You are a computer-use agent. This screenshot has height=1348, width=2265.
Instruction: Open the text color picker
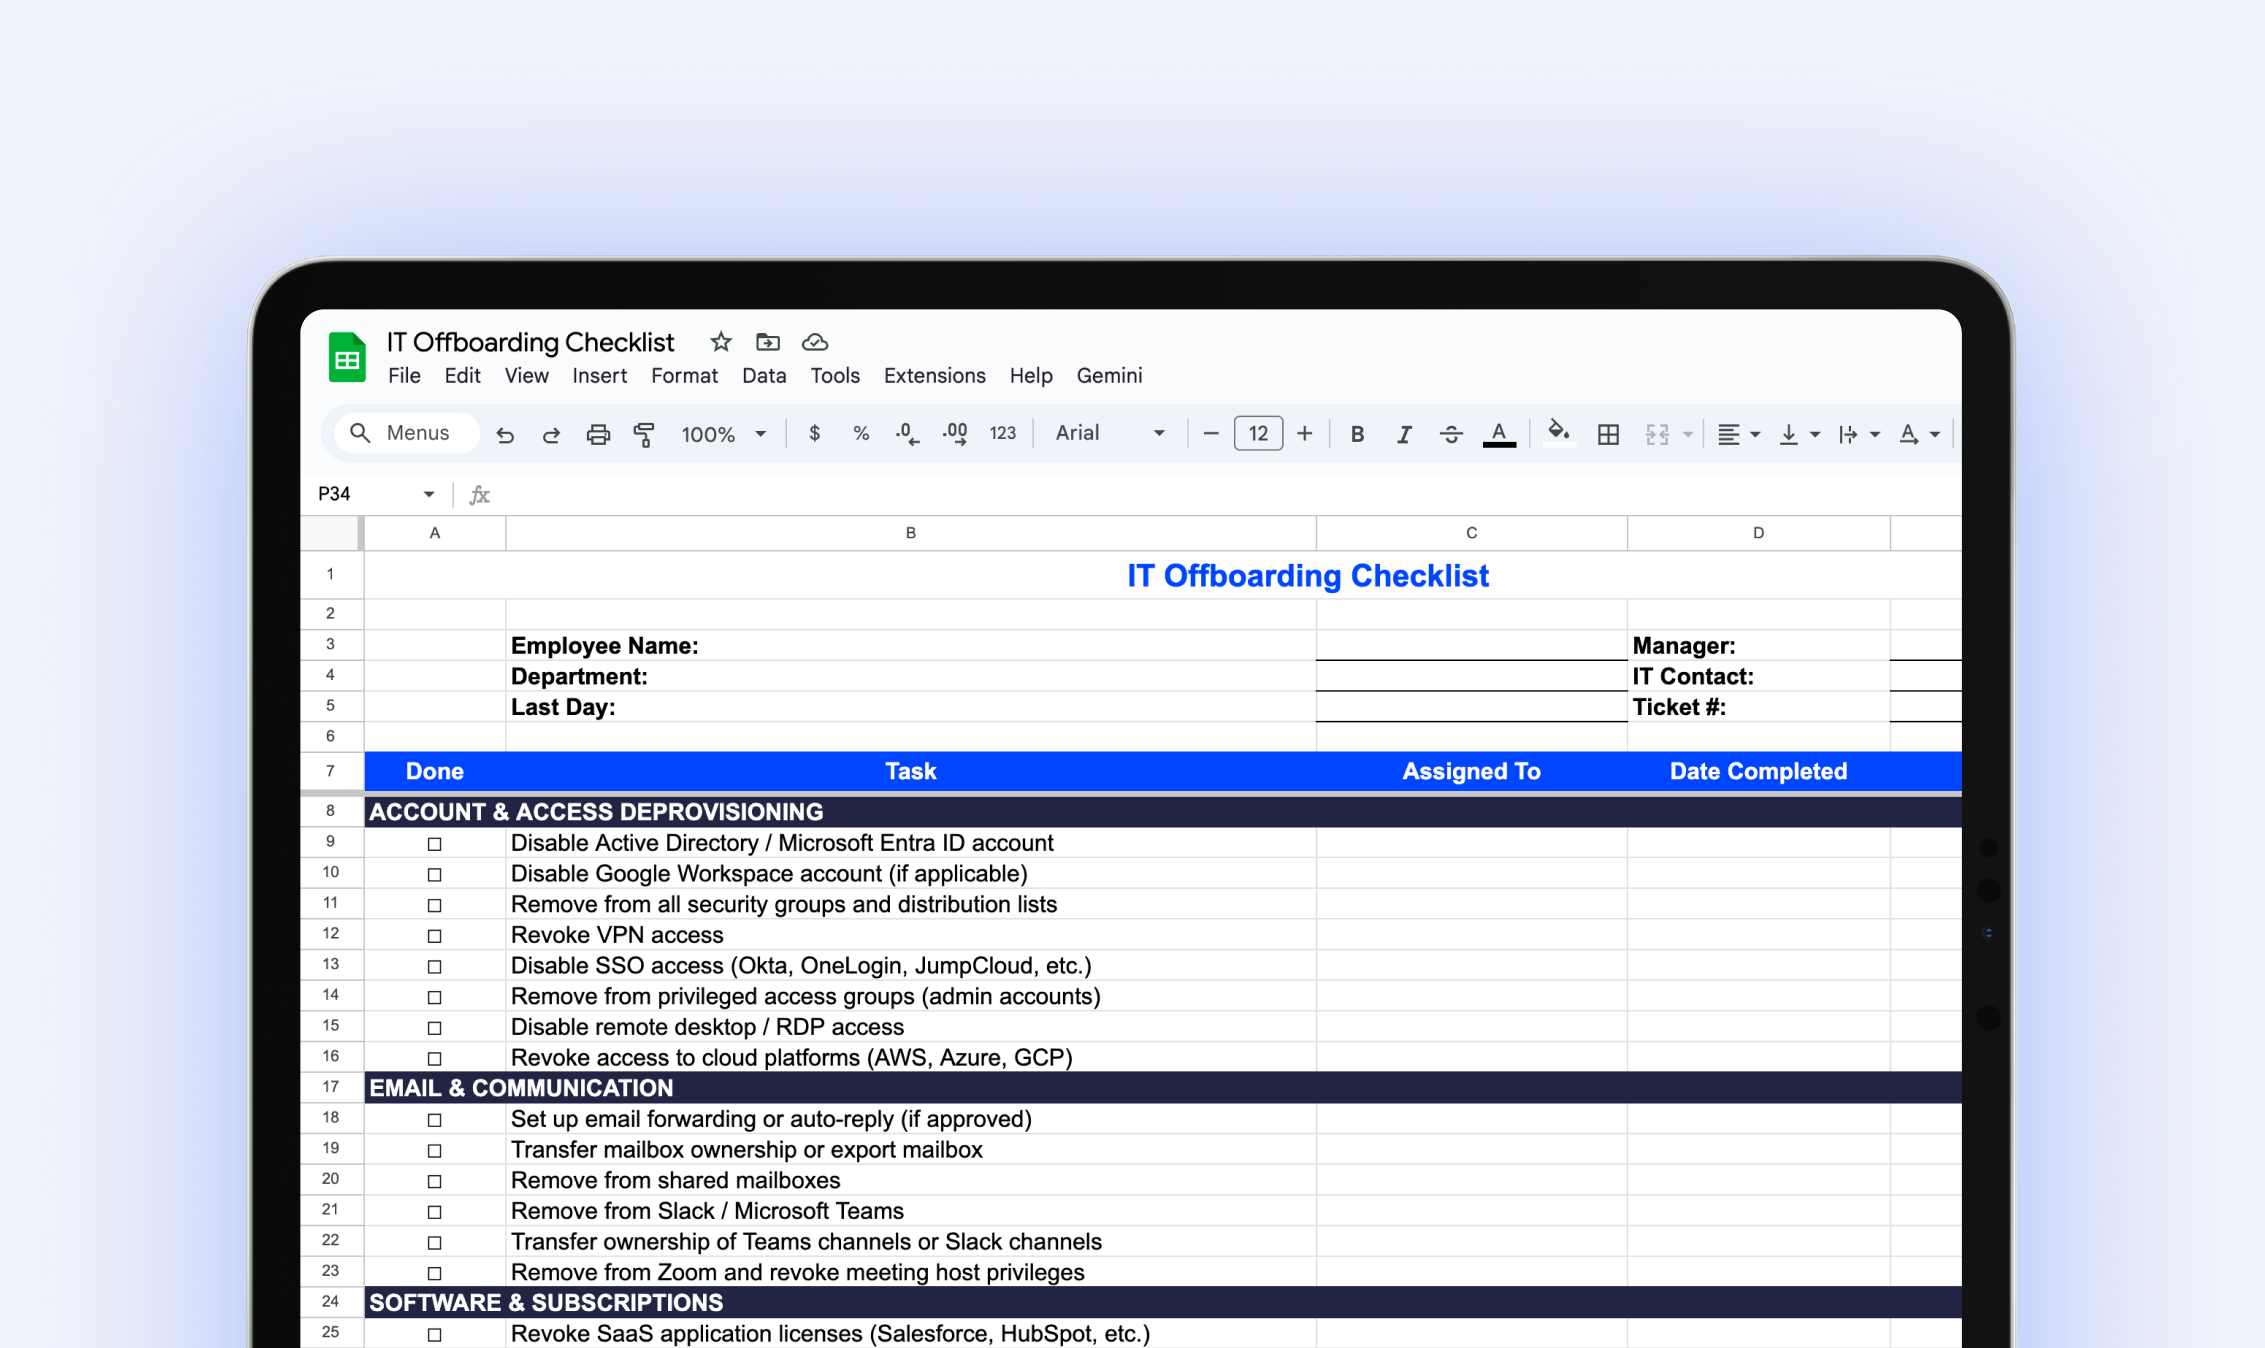pos(1499,433)
